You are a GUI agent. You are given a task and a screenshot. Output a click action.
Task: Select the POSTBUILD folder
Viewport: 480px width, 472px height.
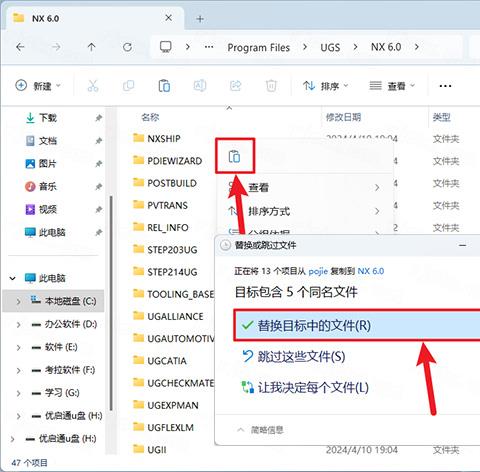(x=165, y=183)
